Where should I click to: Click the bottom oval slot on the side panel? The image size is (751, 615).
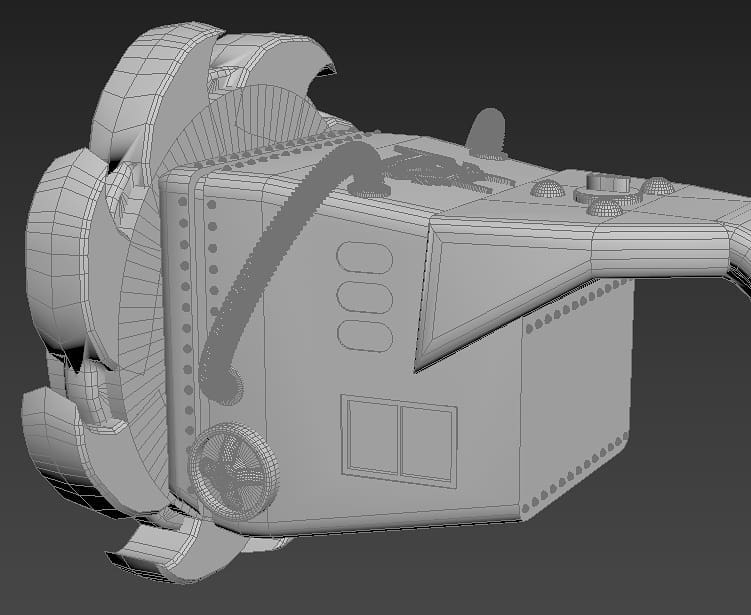(x=365, y=335)
